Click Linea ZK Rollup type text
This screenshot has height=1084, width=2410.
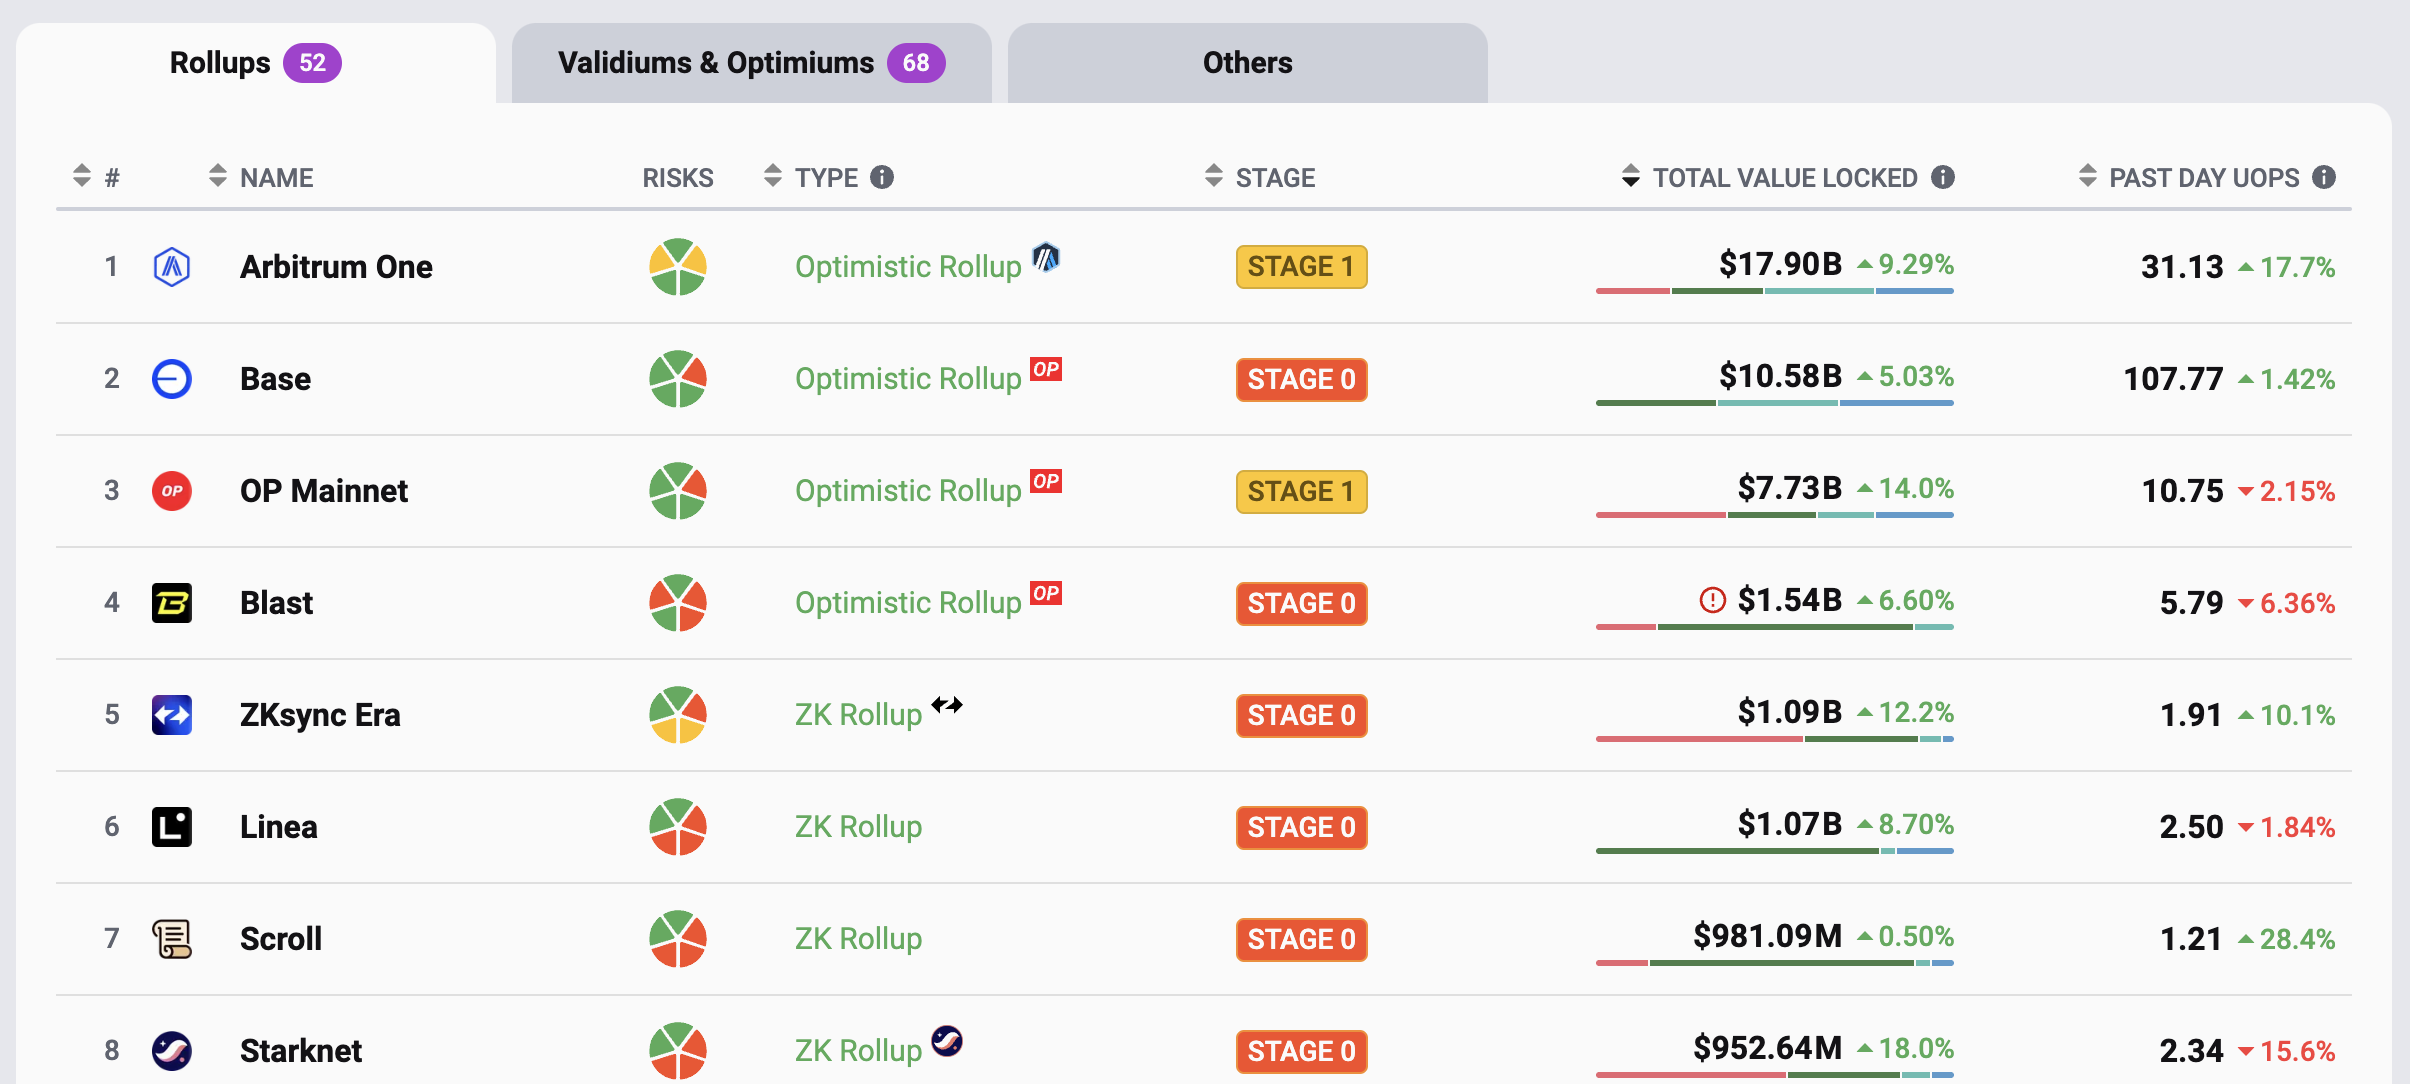tap(858, 827)
